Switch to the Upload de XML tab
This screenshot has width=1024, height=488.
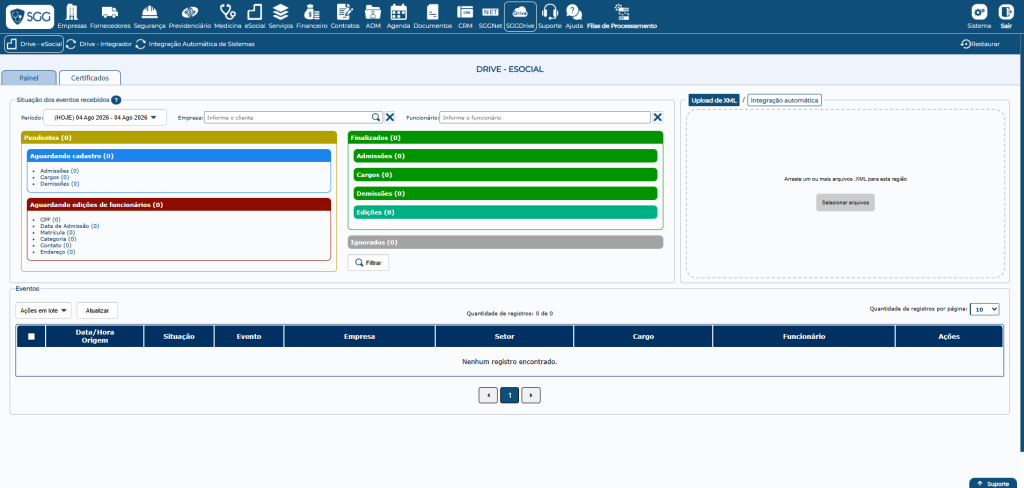[x=714, y=100]
